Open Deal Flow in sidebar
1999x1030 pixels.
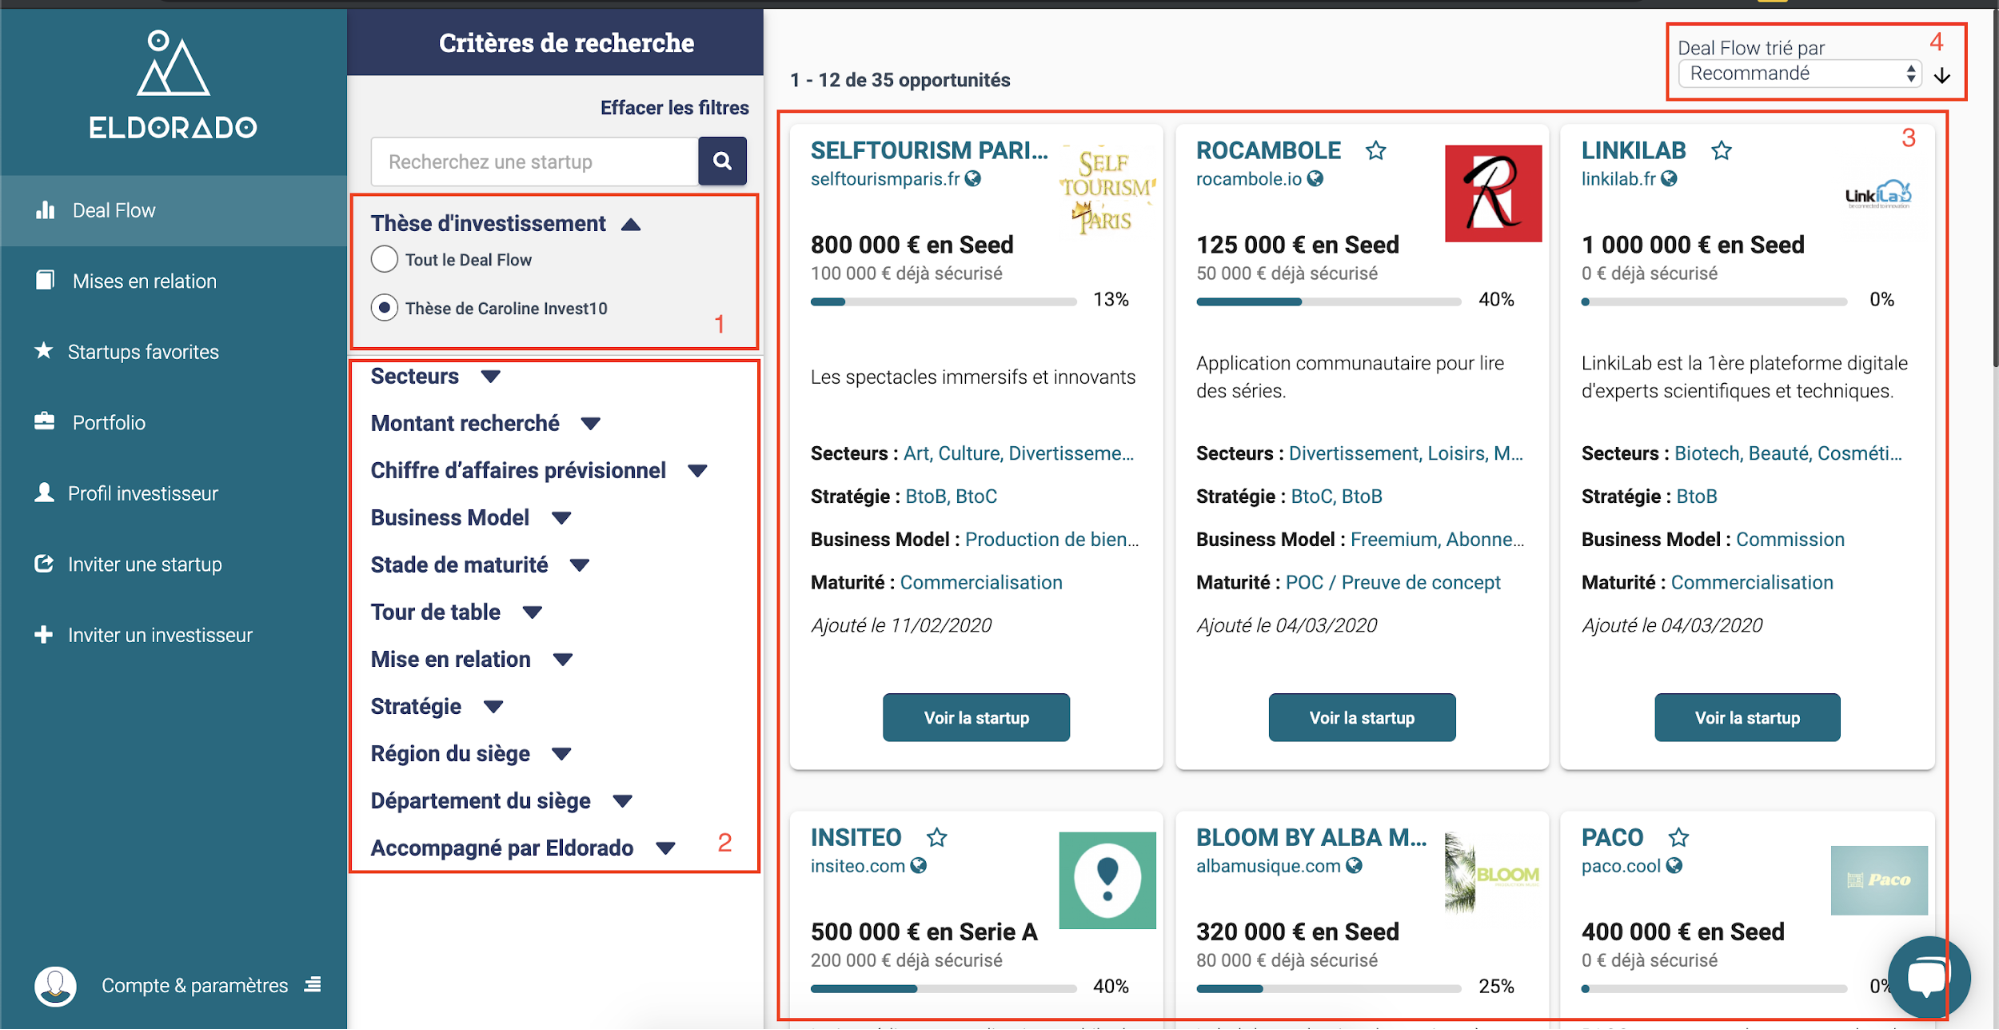[x=173, y=210]
